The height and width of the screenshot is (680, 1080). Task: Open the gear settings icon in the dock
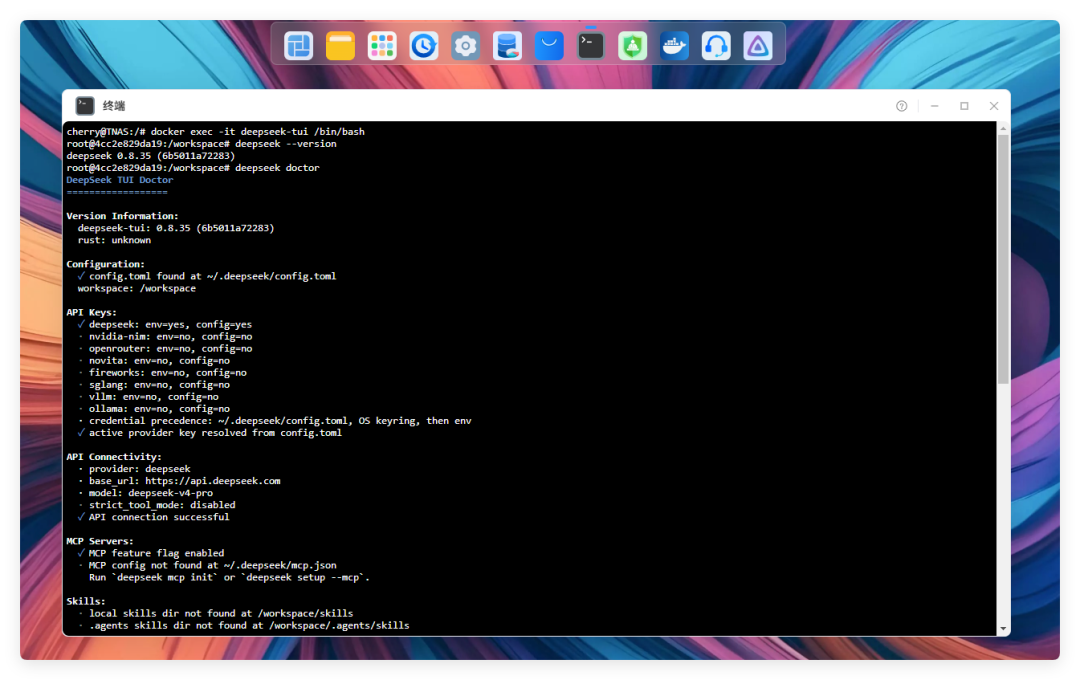click(x=466, y=46)
